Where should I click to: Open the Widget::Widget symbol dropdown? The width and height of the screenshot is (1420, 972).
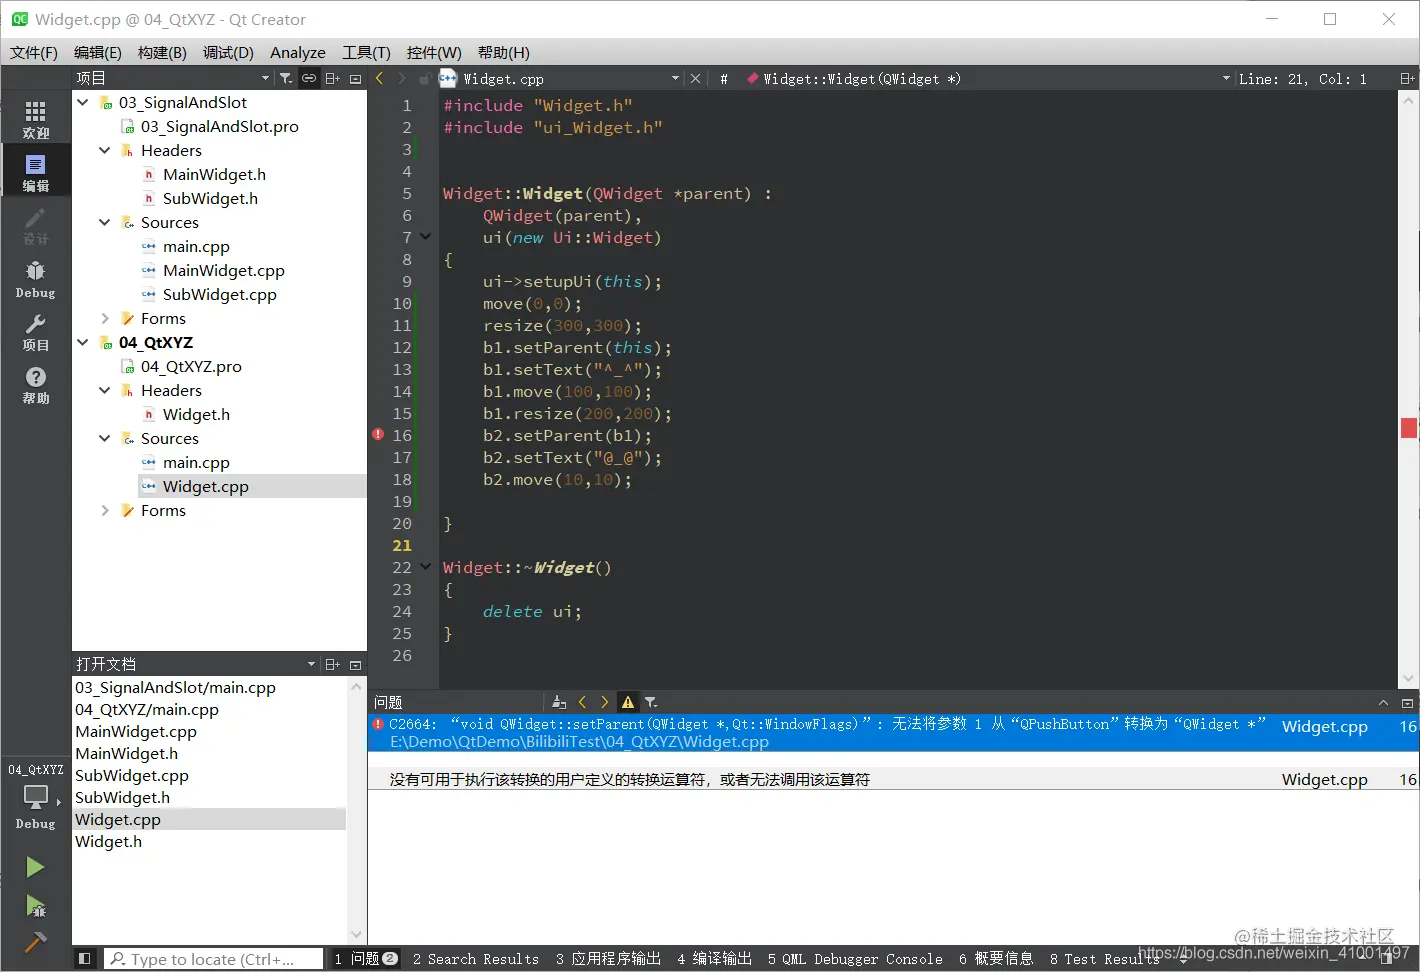[x=1226, y=78]
